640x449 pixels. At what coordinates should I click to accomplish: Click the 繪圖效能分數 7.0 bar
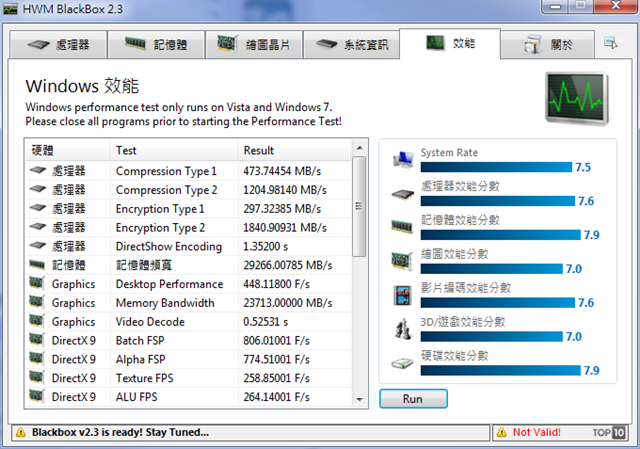492,269
